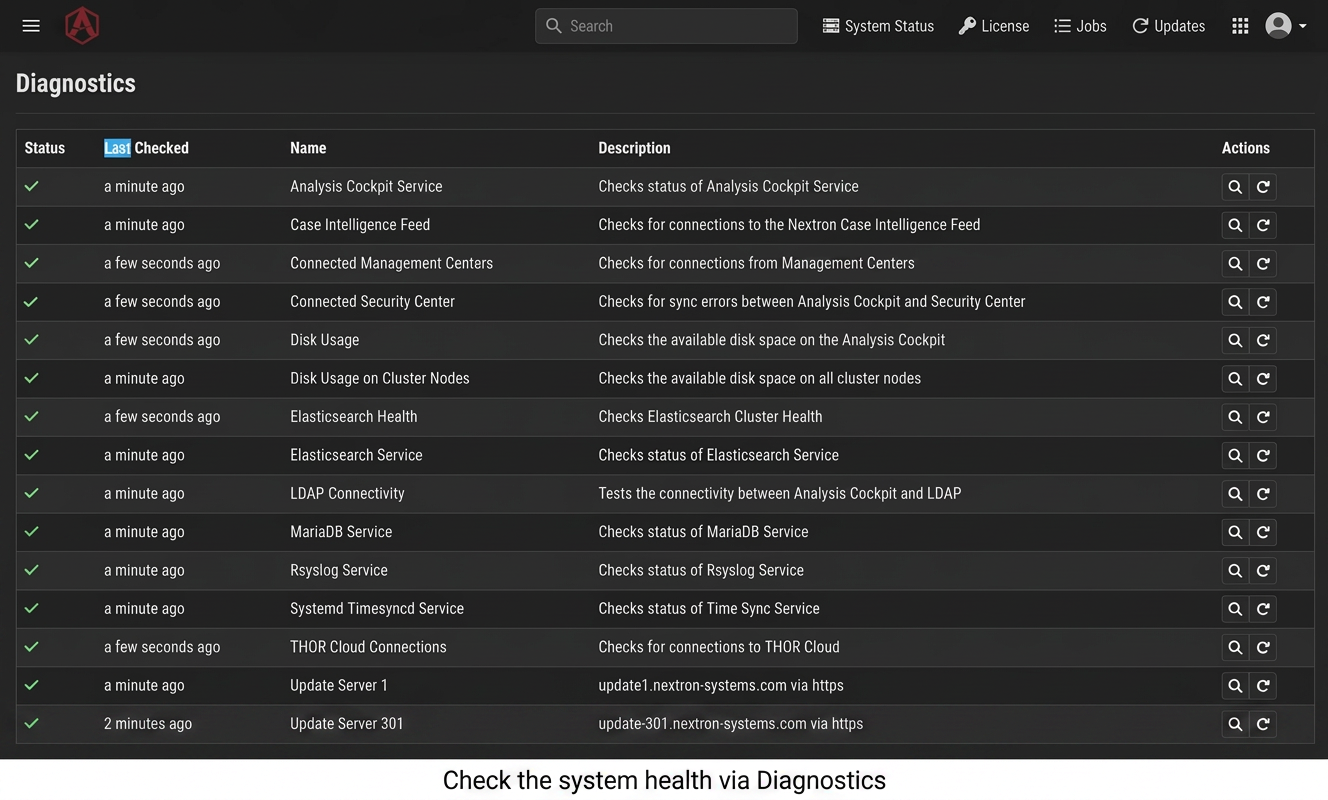The image size is (1328, 800).
Task: Sort by Description column header
Action: [x=634, y=148]
